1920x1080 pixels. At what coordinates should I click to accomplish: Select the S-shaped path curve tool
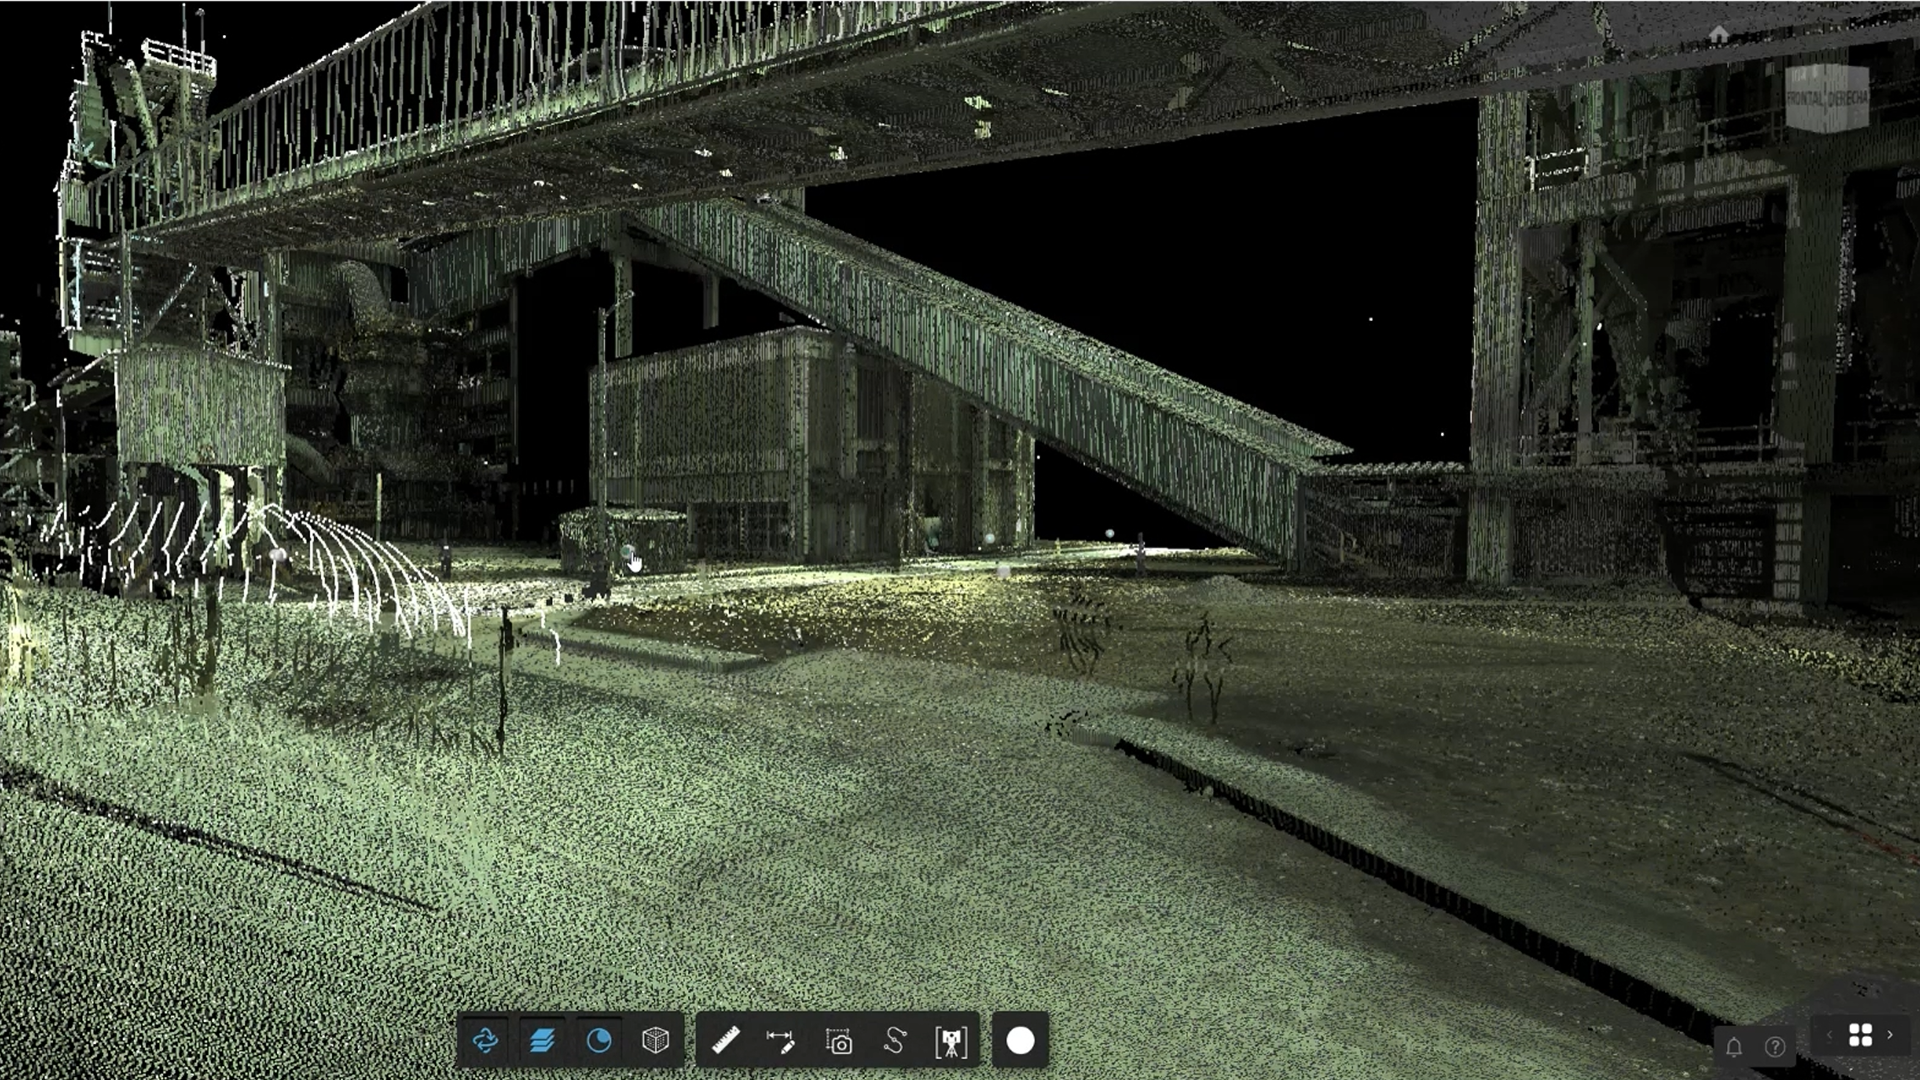[895, 1041]
